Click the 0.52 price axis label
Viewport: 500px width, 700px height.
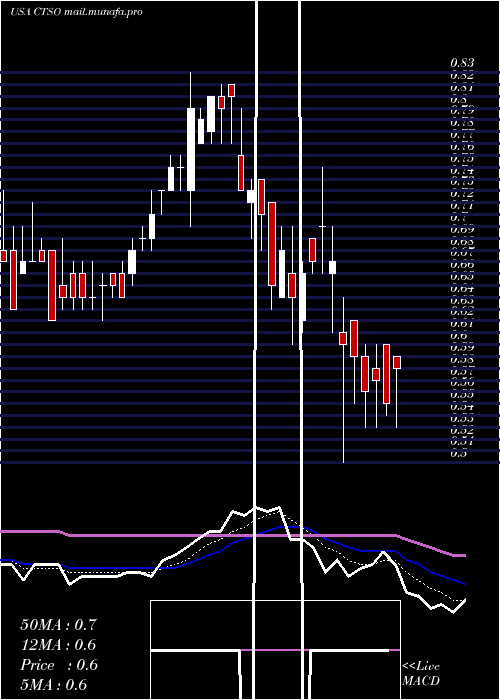point(462,431)
